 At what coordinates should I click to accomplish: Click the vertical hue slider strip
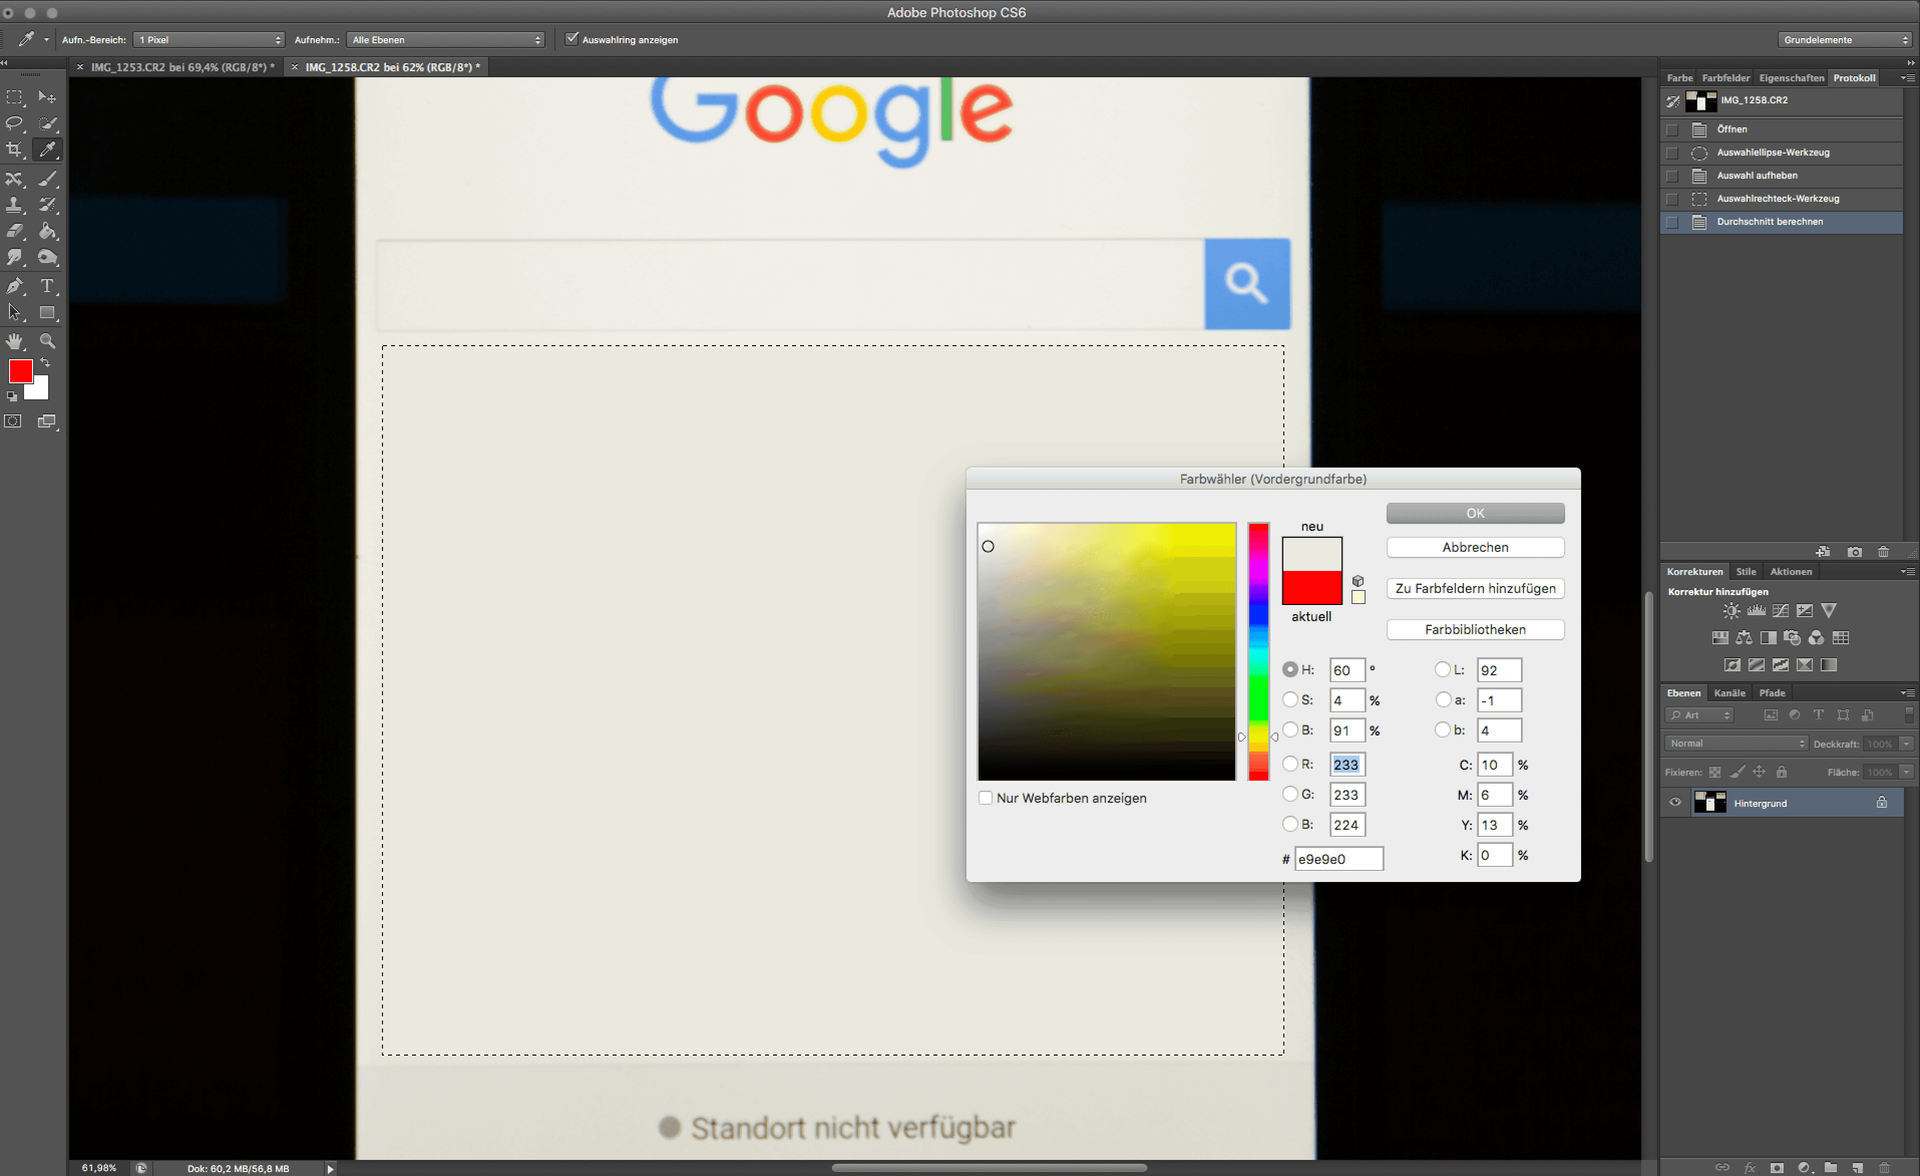1258,651
